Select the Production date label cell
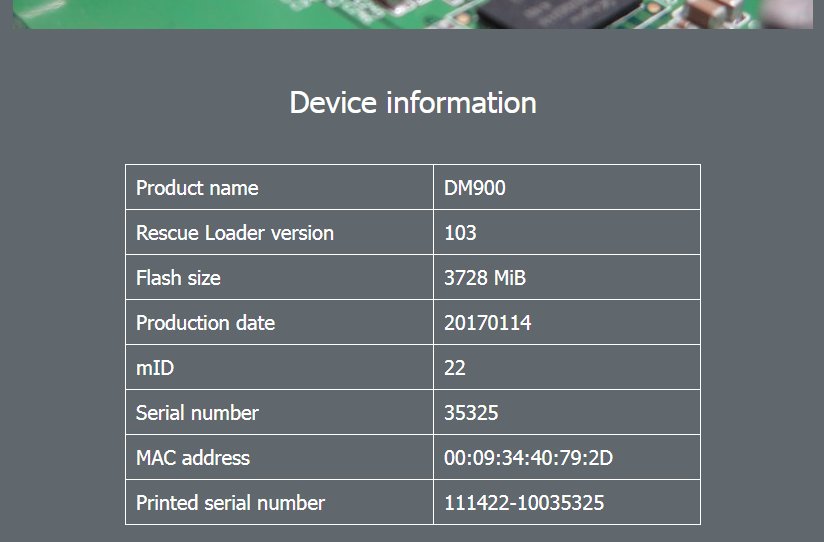Image resolution: width=824 pixels, height=542 pixels. (x=205, y=323)
